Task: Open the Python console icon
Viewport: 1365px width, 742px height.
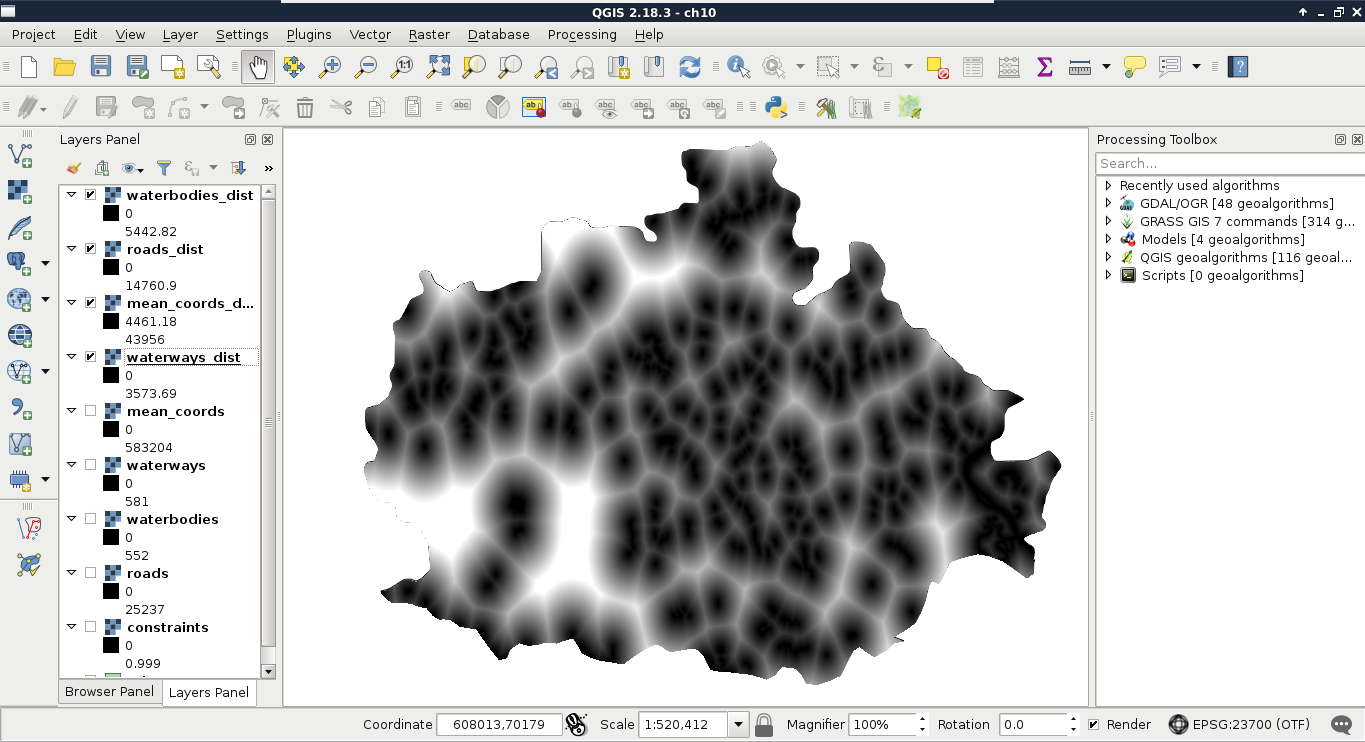Action: (774, 107)
